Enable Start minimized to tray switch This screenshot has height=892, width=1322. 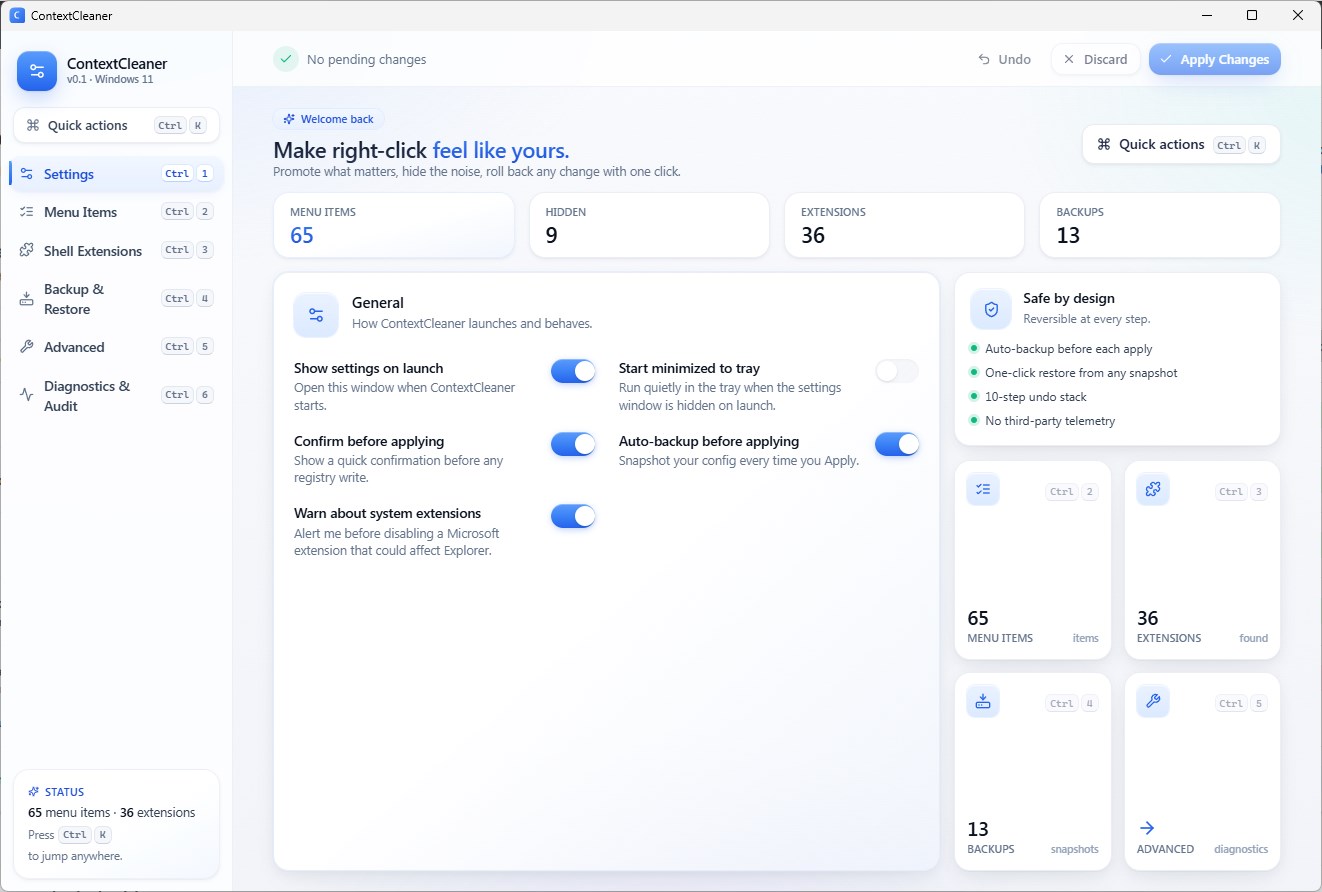pyautogui.click(x=897, y=371)
